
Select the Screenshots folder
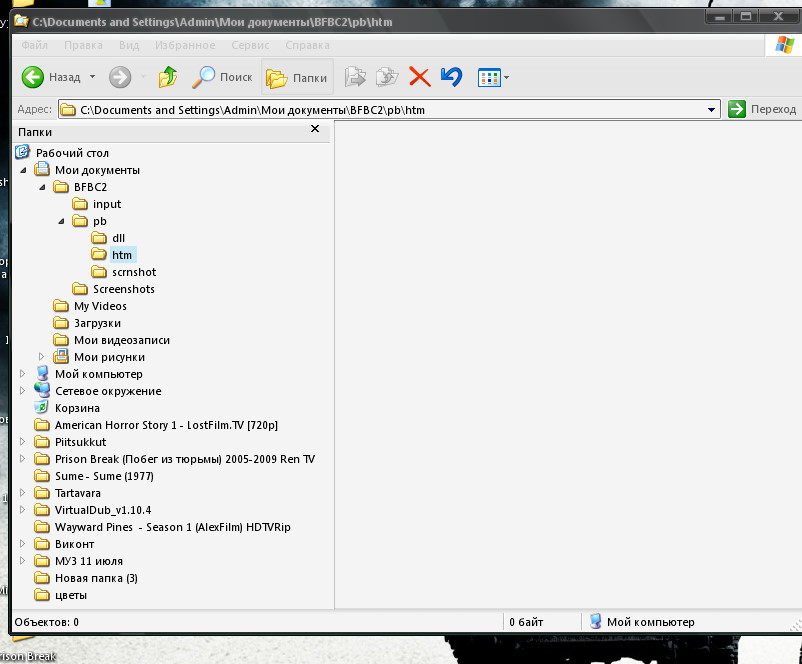click(124, 289)
